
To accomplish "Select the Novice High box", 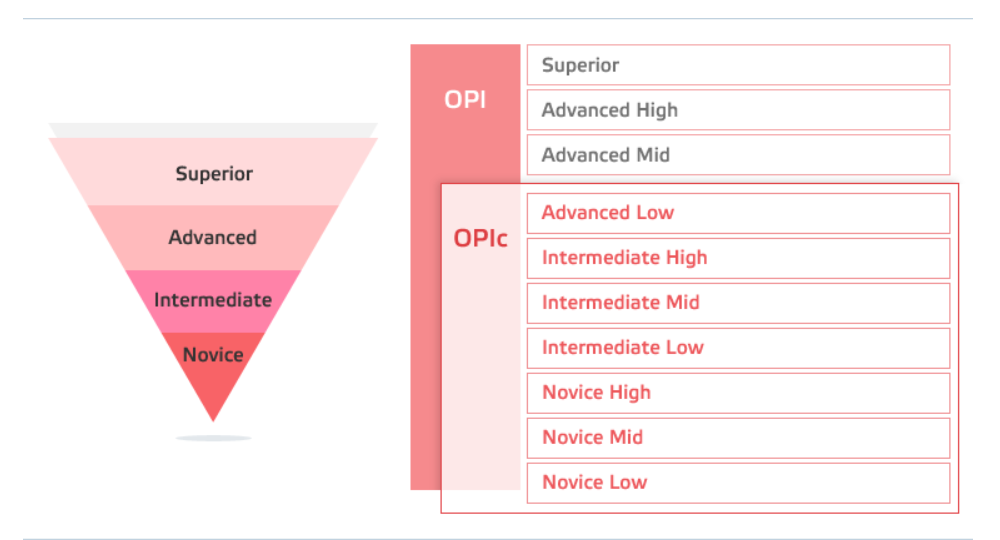I will 739,393.
